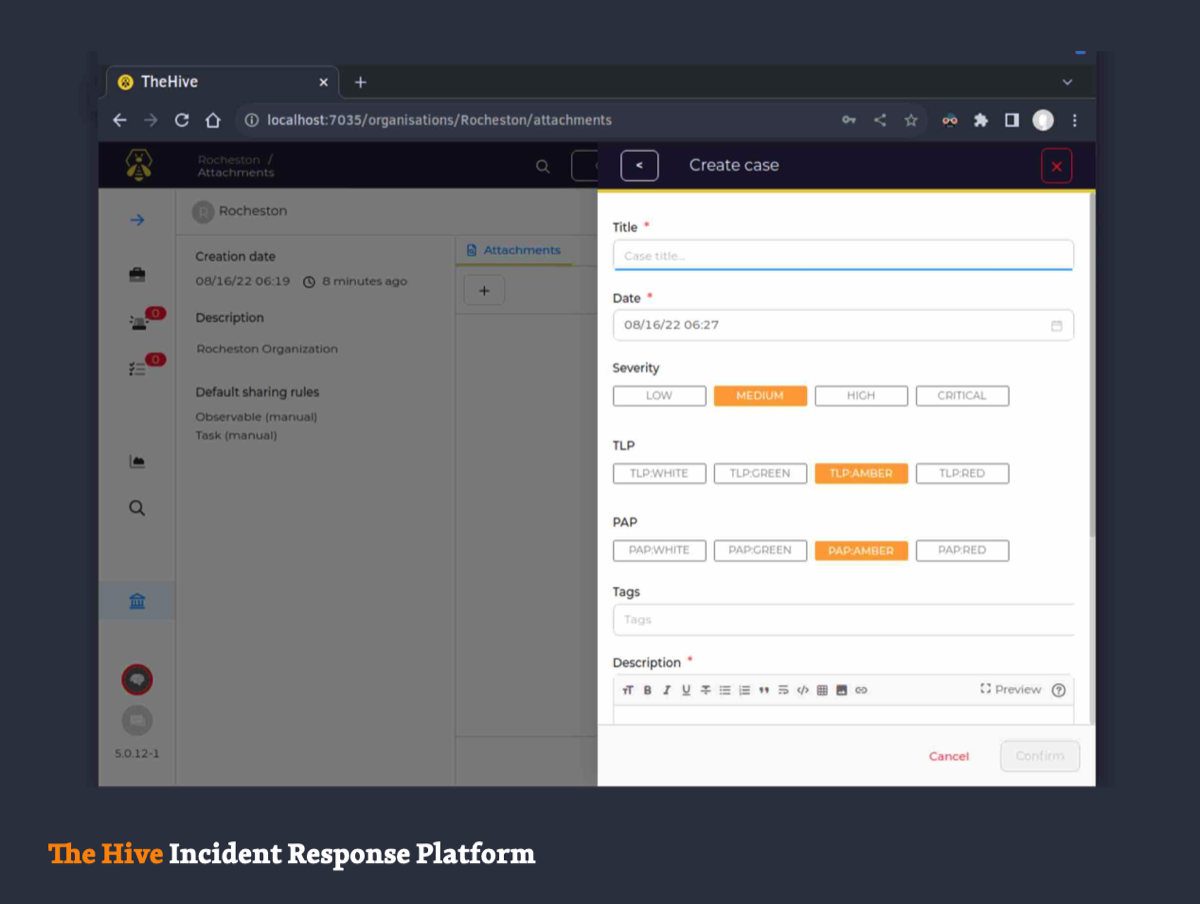Open the tasks checklist icon in sidebar
1200x904 pixels.
click(x=138, y=368)
